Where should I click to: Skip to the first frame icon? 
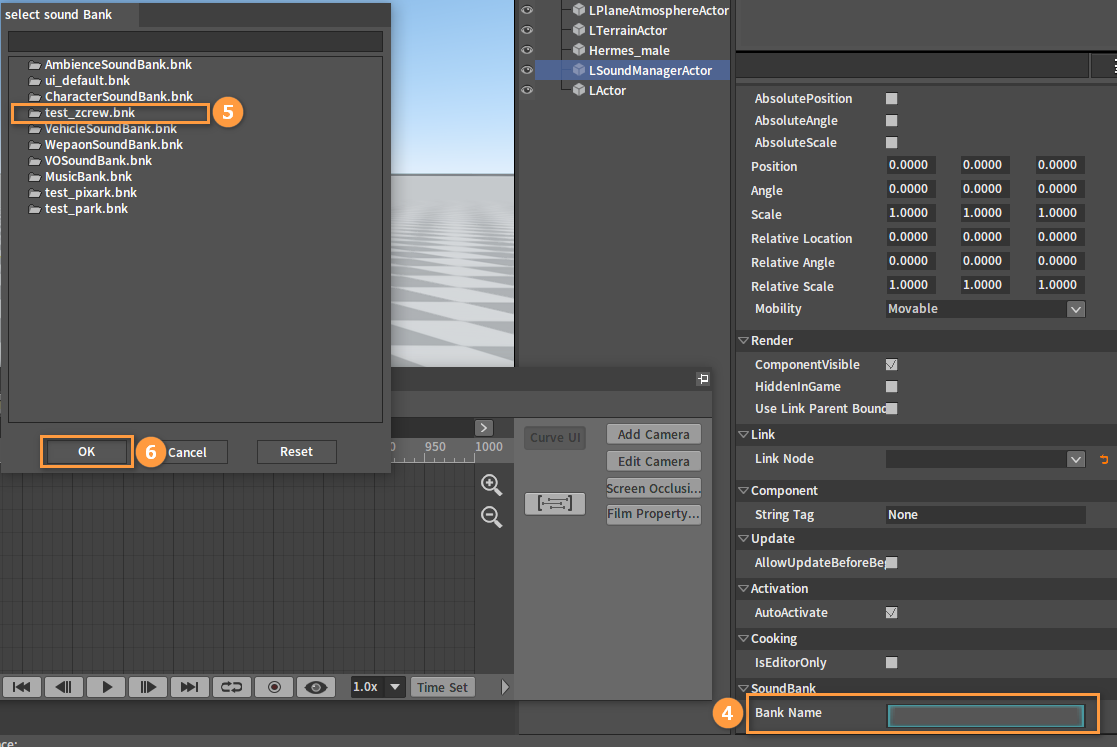[21, 687]
